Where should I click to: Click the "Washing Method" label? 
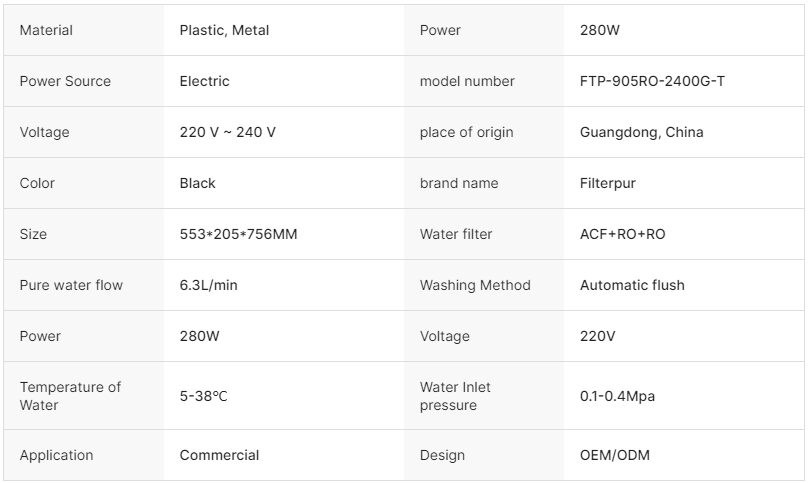(x=475, y=285)
